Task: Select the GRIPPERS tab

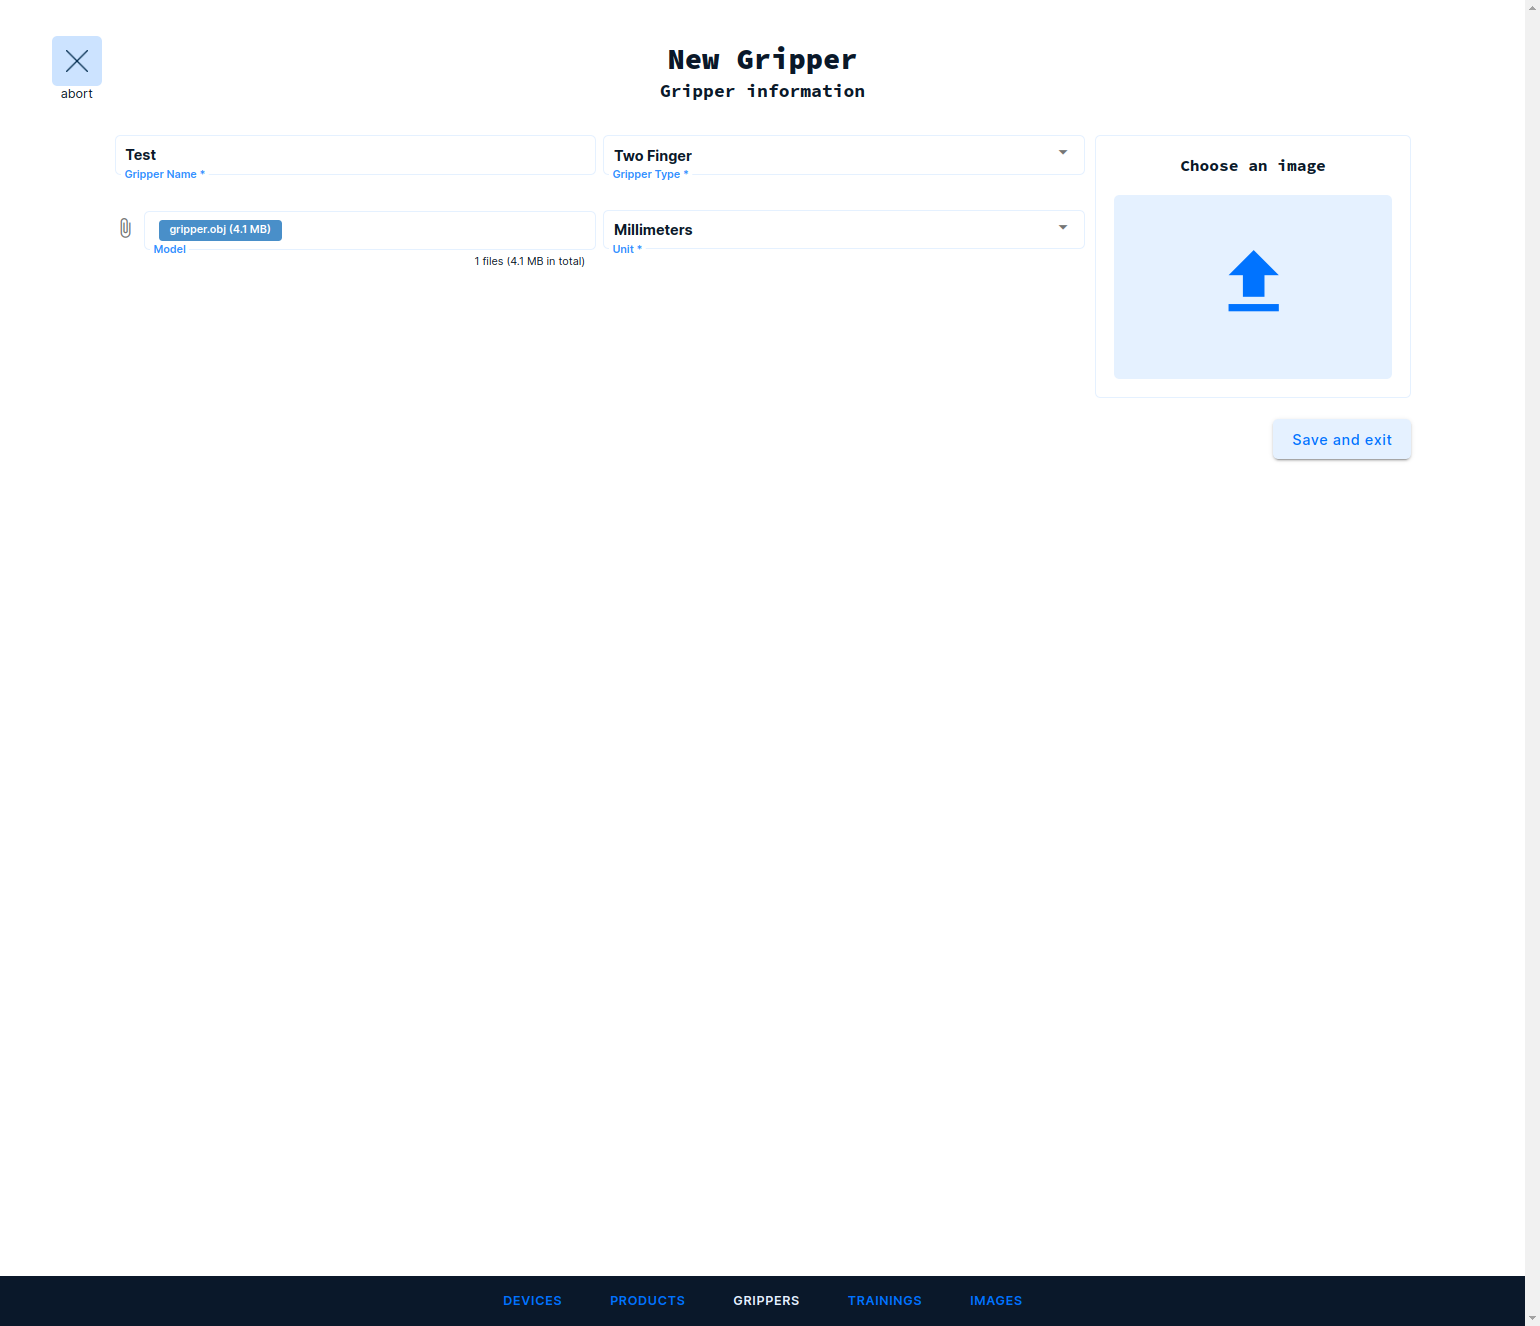Action: pos(766,1300)
